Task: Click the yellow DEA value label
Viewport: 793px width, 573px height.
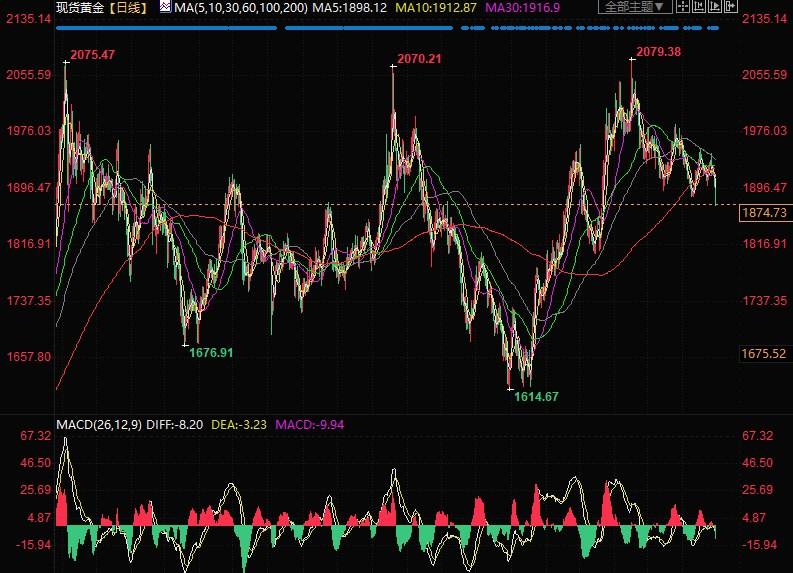Action: pyautogui.click(x=240, y=425)
